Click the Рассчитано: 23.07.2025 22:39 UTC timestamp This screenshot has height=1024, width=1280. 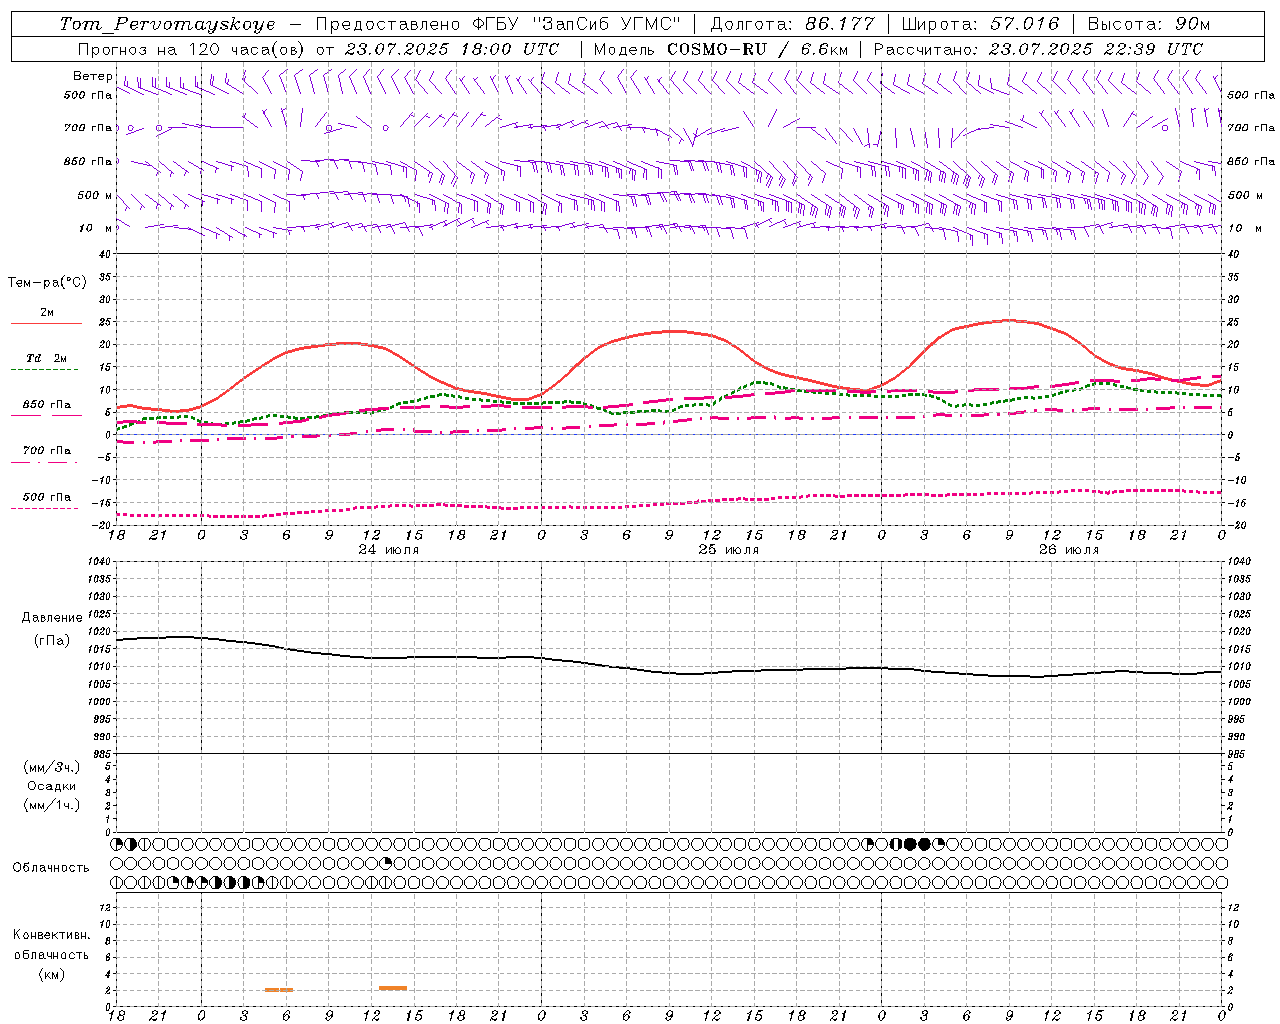point(1037,49)
